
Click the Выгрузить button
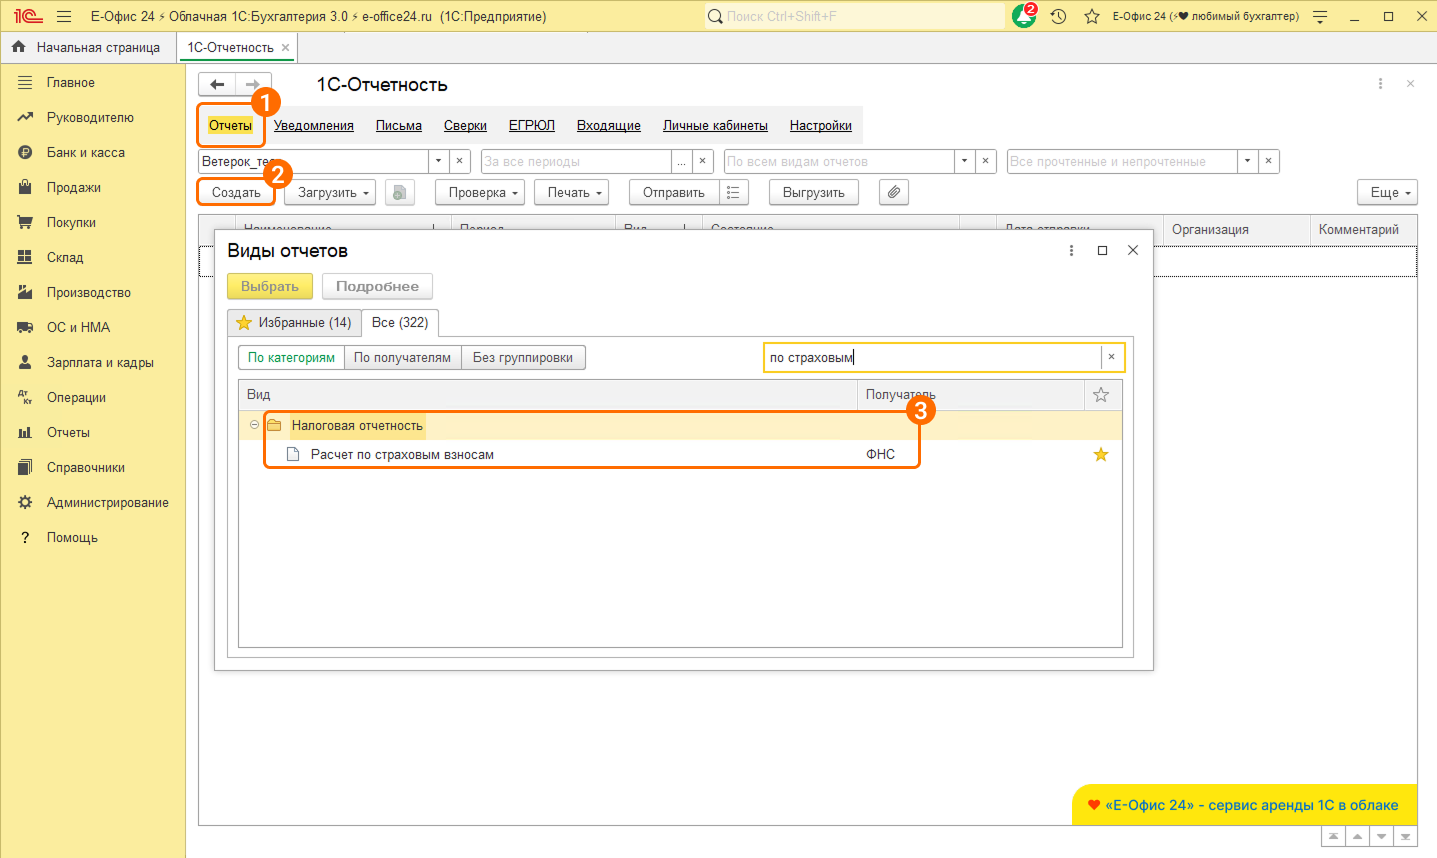click(814, 192)
